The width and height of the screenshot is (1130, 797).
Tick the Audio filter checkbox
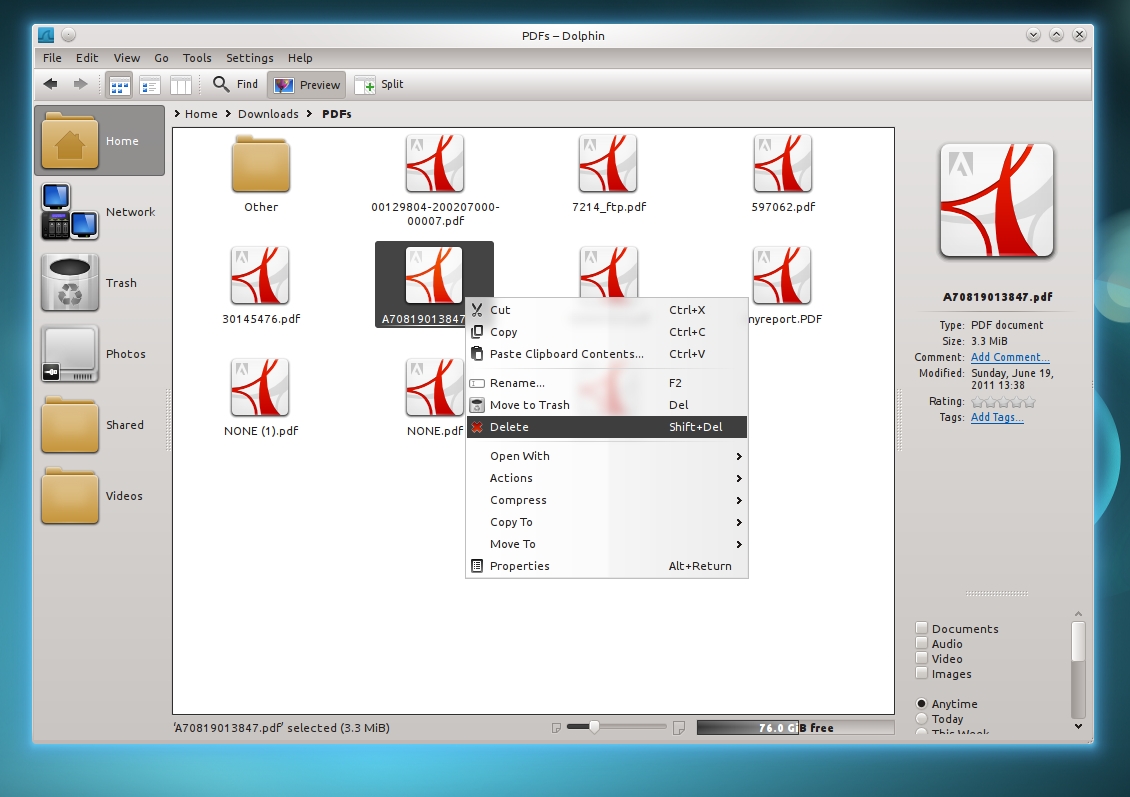[x=921, y=643]
